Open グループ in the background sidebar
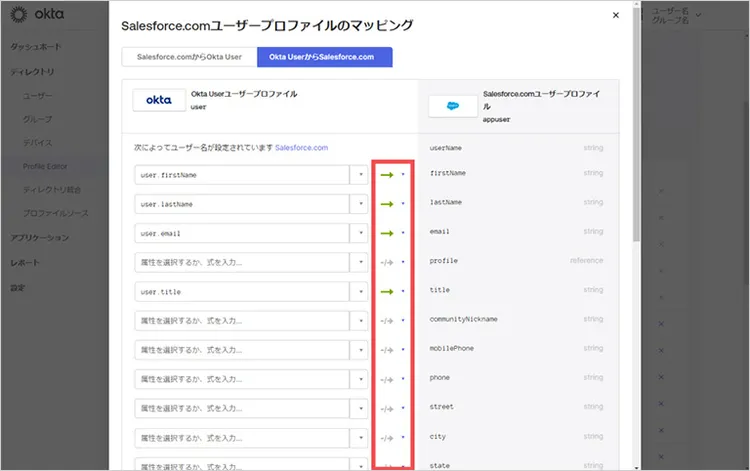 38,120
